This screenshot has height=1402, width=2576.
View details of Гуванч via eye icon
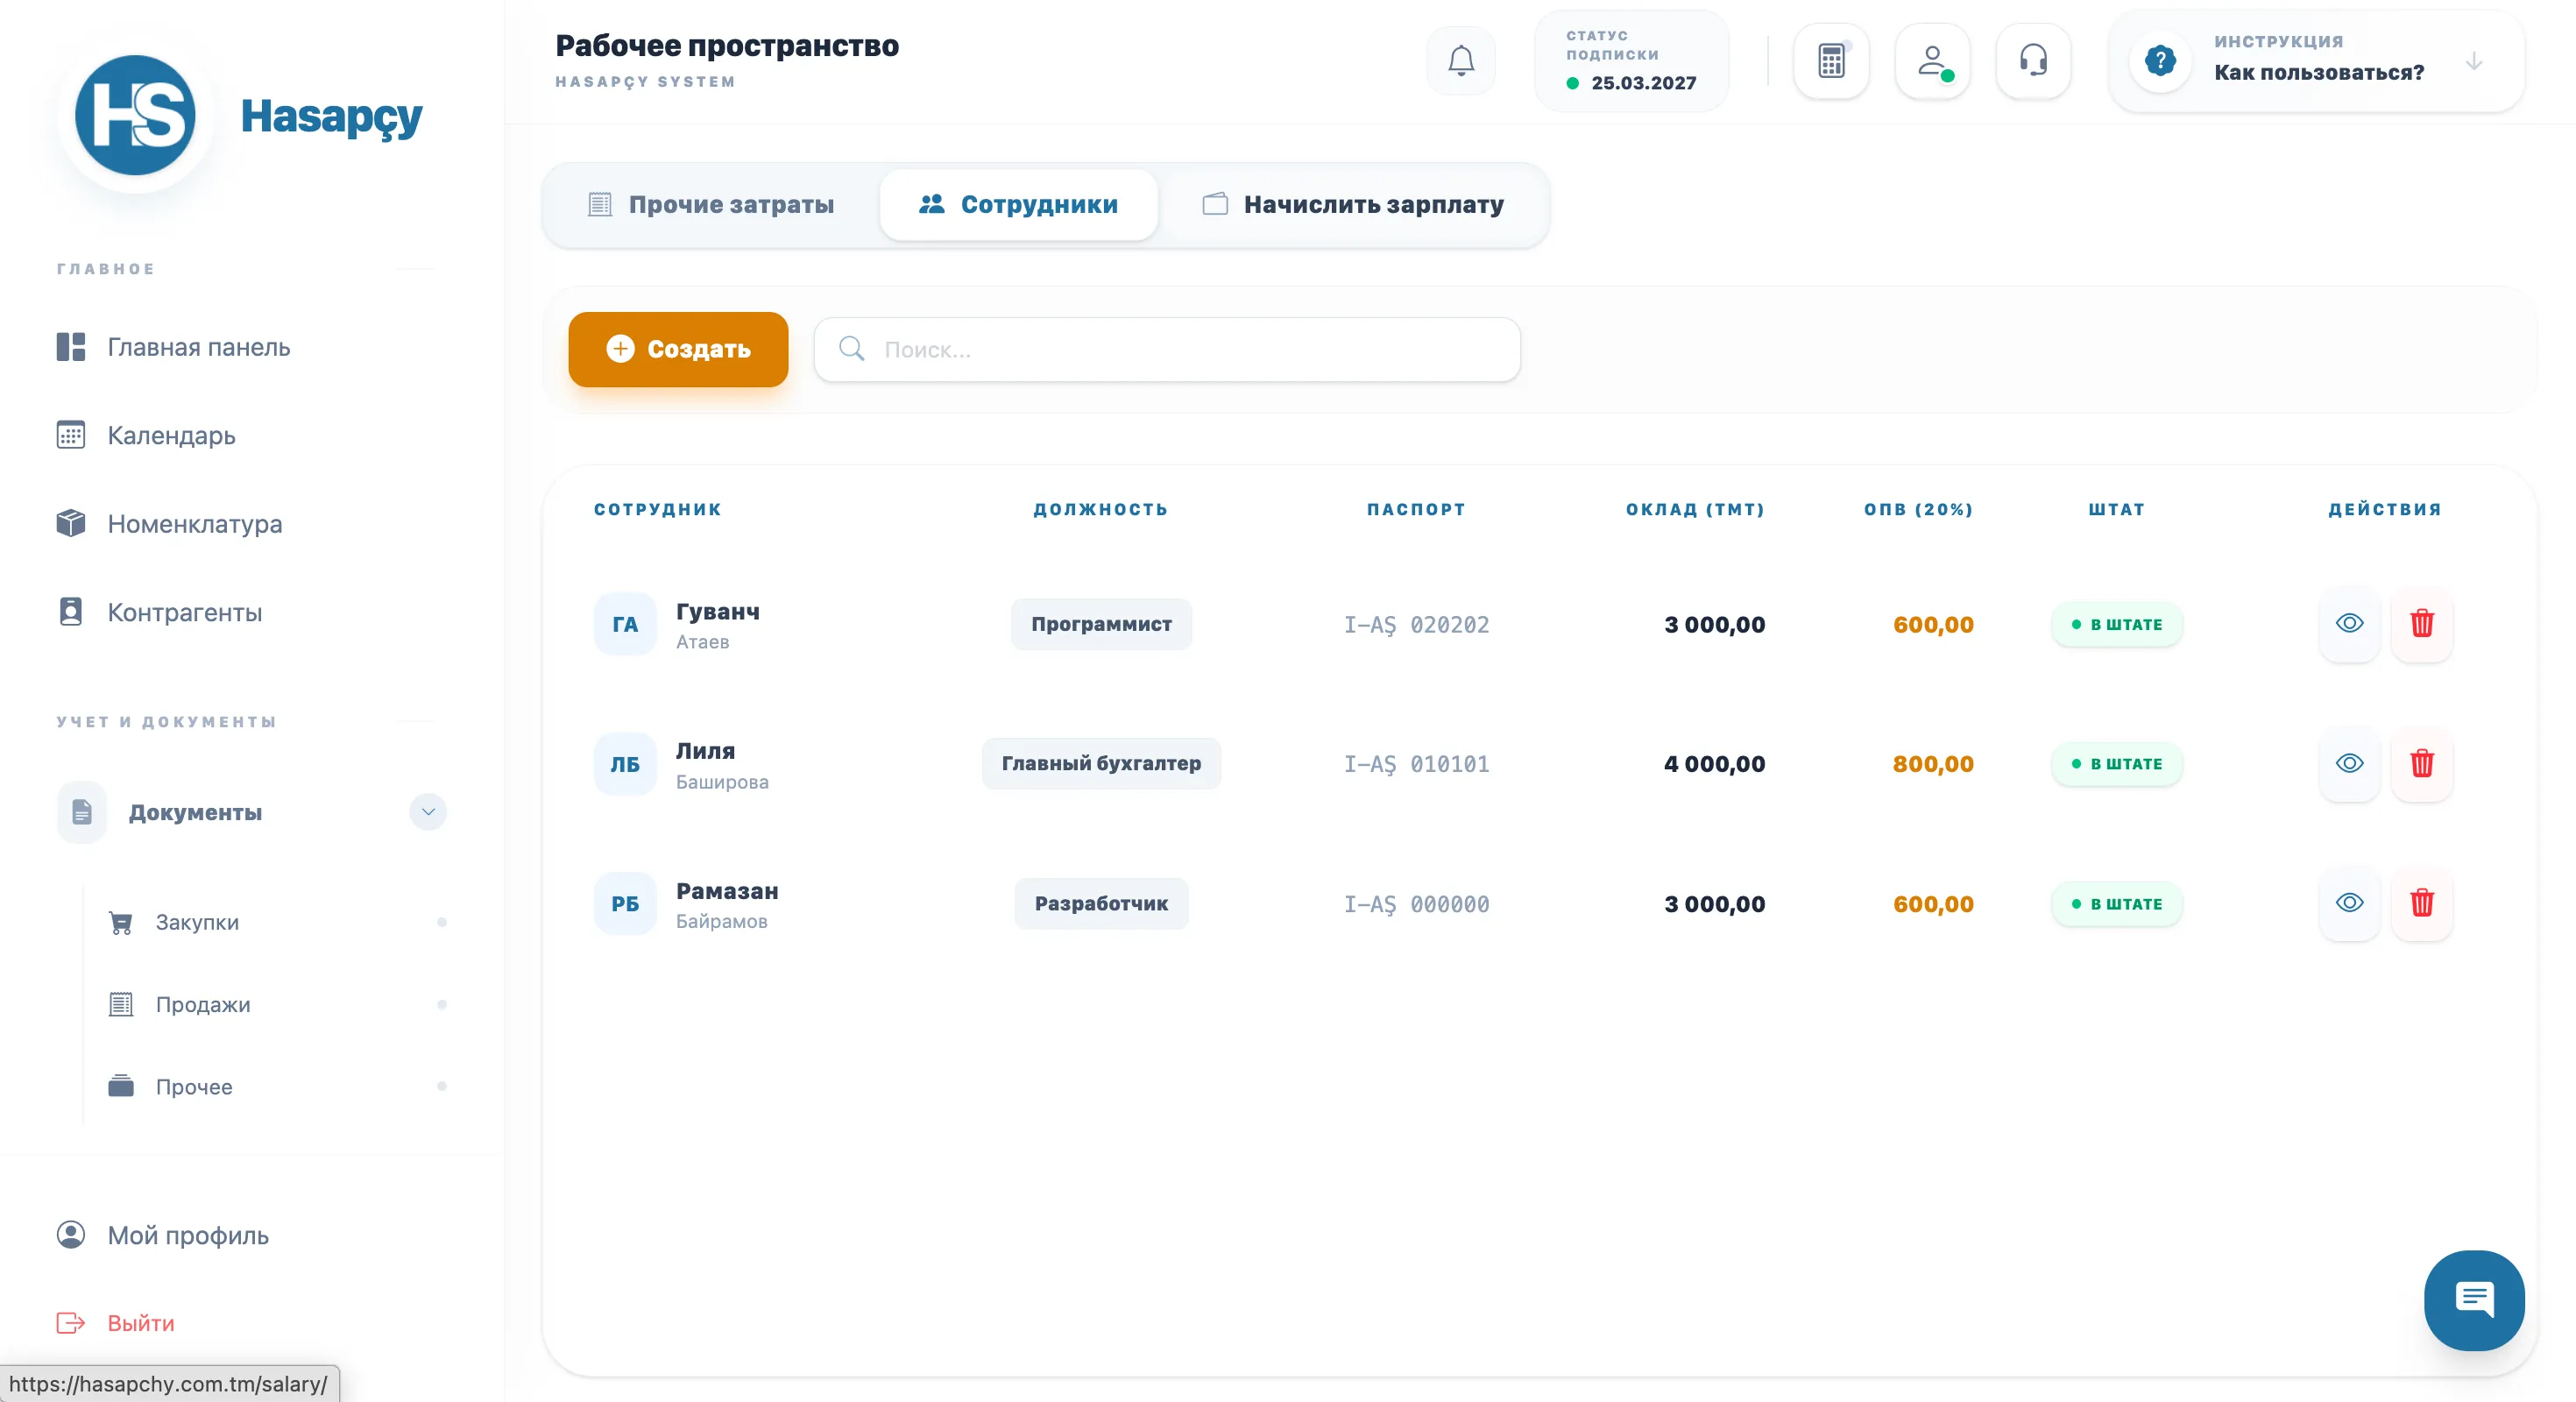tap(2349, 624)
